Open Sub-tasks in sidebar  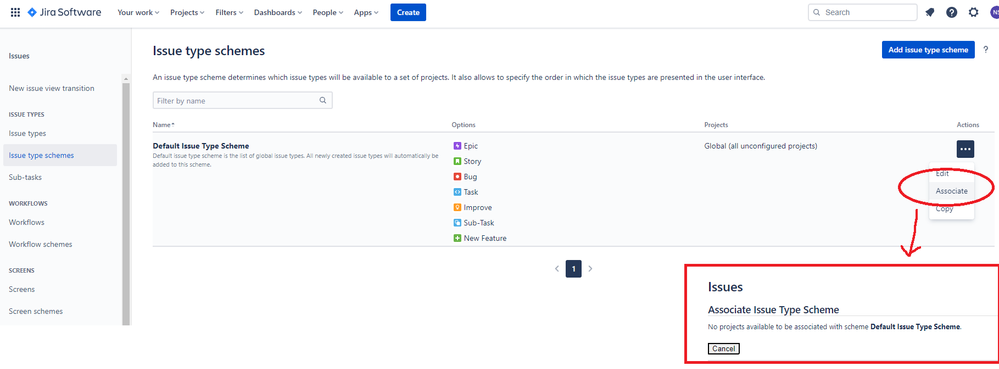coord(25,177)
